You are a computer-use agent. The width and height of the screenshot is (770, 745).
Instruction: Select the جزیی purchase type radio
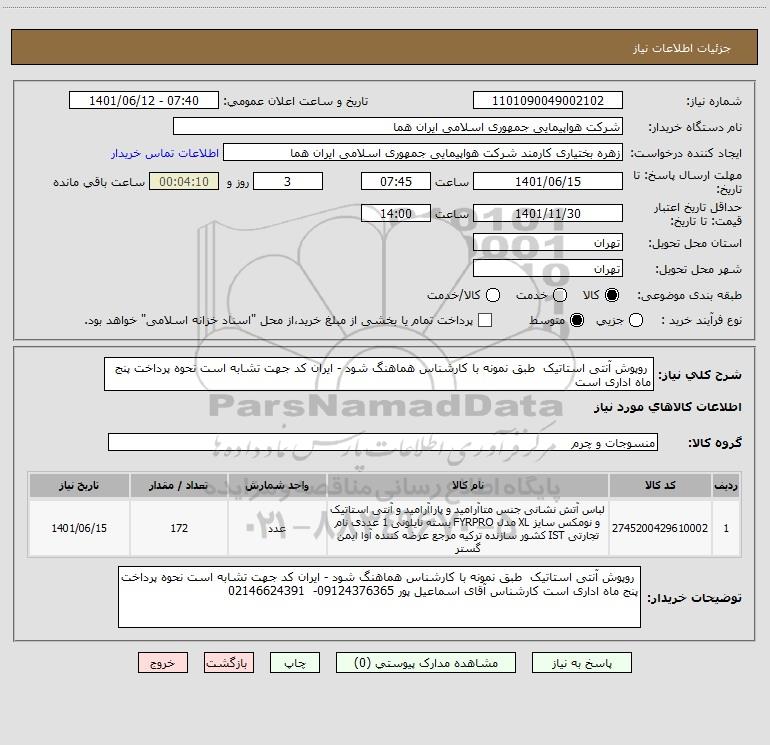(x=636, y=320)
